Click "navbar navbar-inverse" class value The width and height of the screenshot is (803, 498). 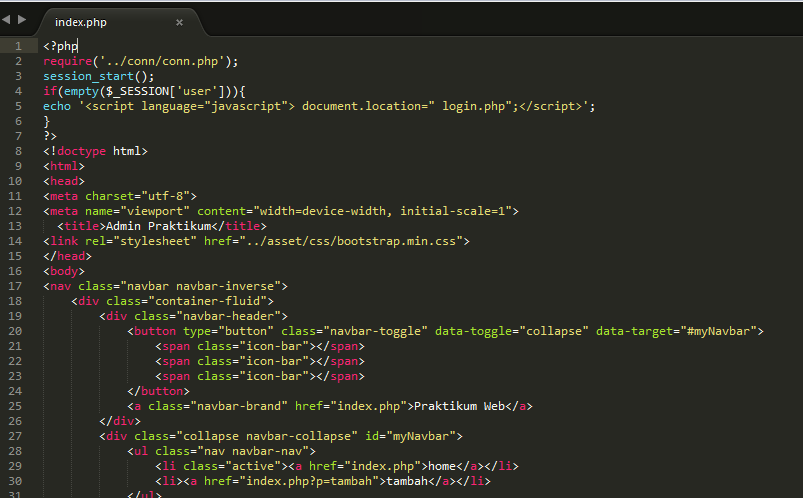coord(200,286)
